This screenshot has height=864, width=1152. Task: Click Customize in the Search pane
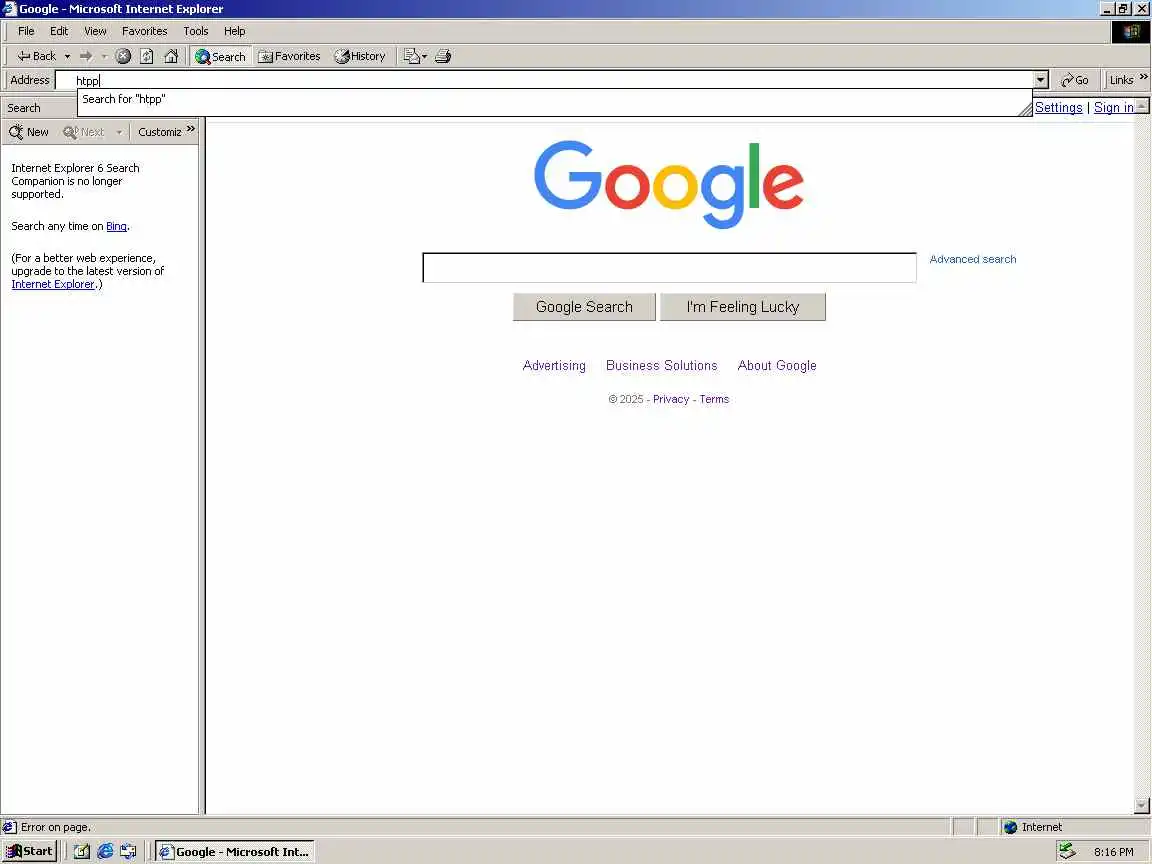[x=159, y=132]
